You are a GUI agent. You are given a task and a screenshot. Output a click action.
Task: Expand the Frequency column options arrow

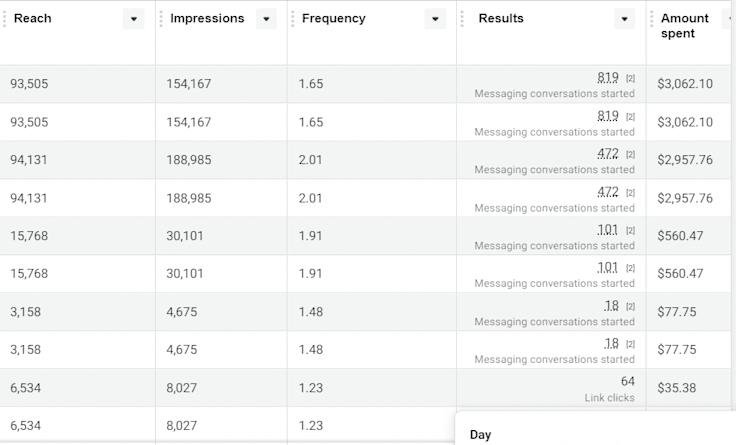pos(435,19)
